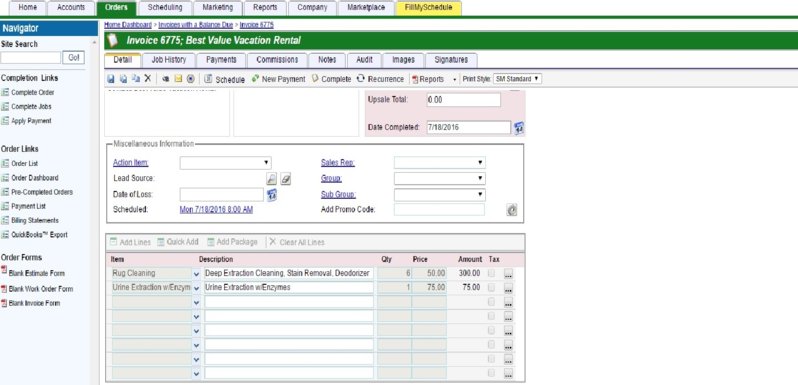This screenshot has height=385, width=798.
Task: Go to Home Dashboard breadcrumb
Action: pyautogui.click(x=128, y=24)
